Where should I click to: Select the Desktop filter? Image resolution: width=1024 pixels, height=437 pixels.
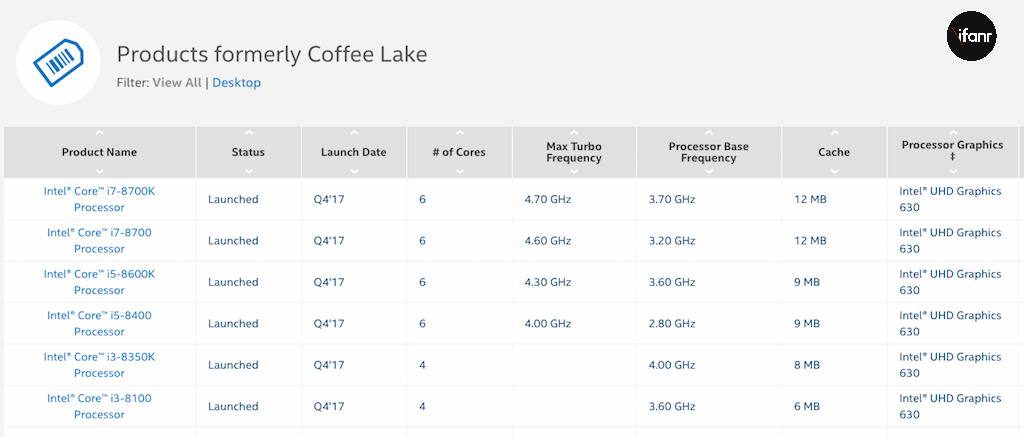click(236, 83)
